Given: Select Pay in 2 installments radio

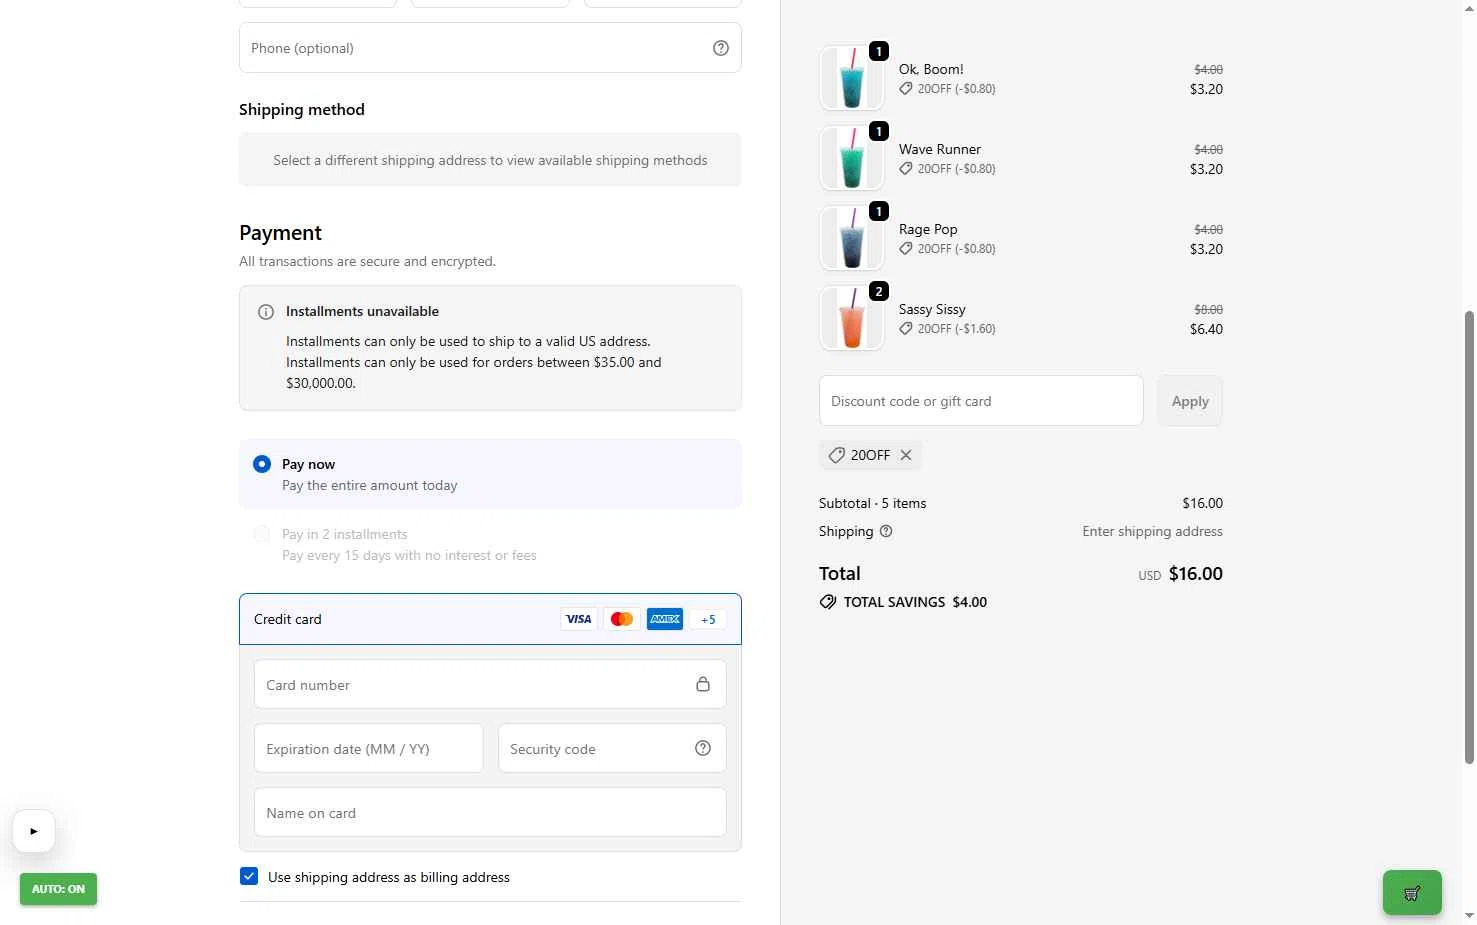Looking at the screenshot, I should [x=262, y=534].
